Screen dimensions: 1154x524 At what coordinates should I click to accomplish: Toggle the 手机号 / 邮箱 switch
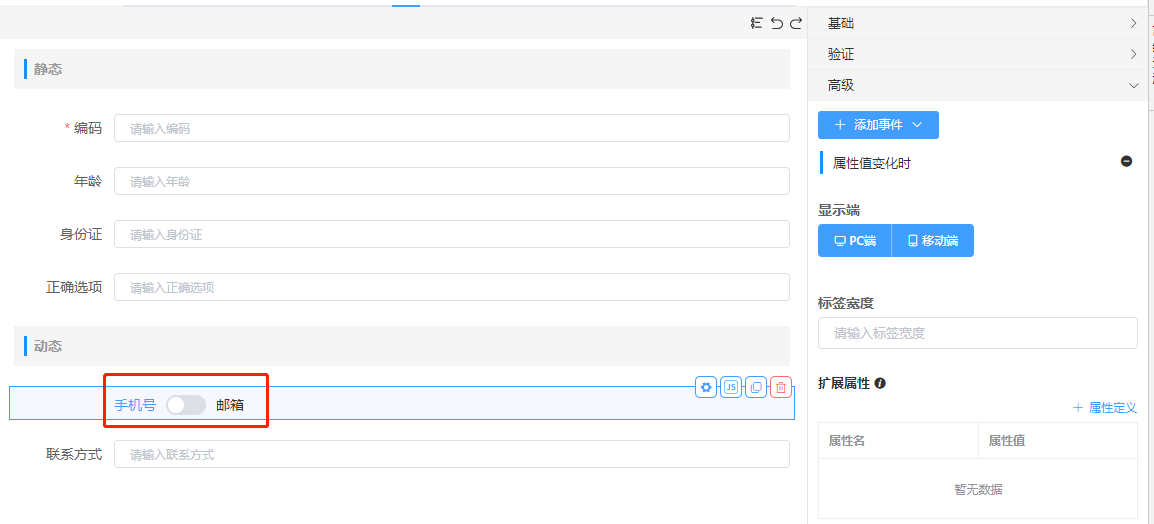tap(185, 405)
